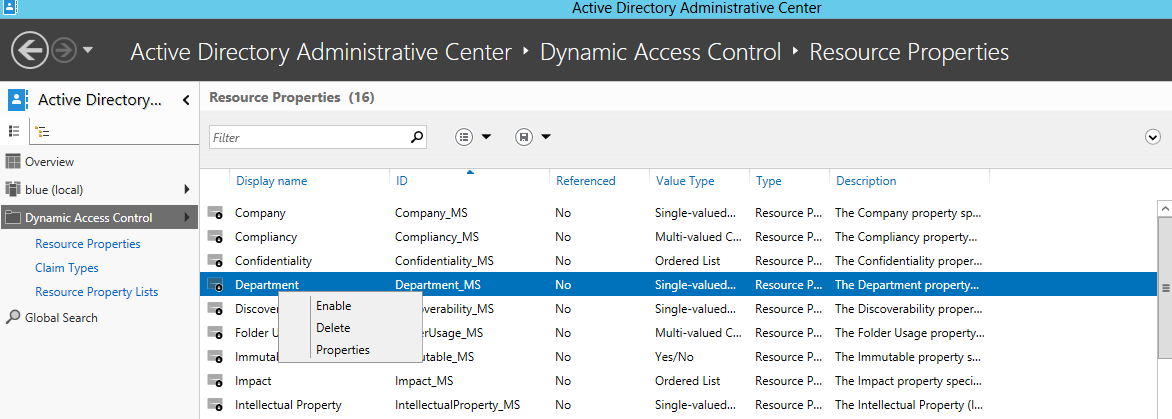Click the Compliancy row icon
This screenshot has width=1172, height=419.
(215, 237)
